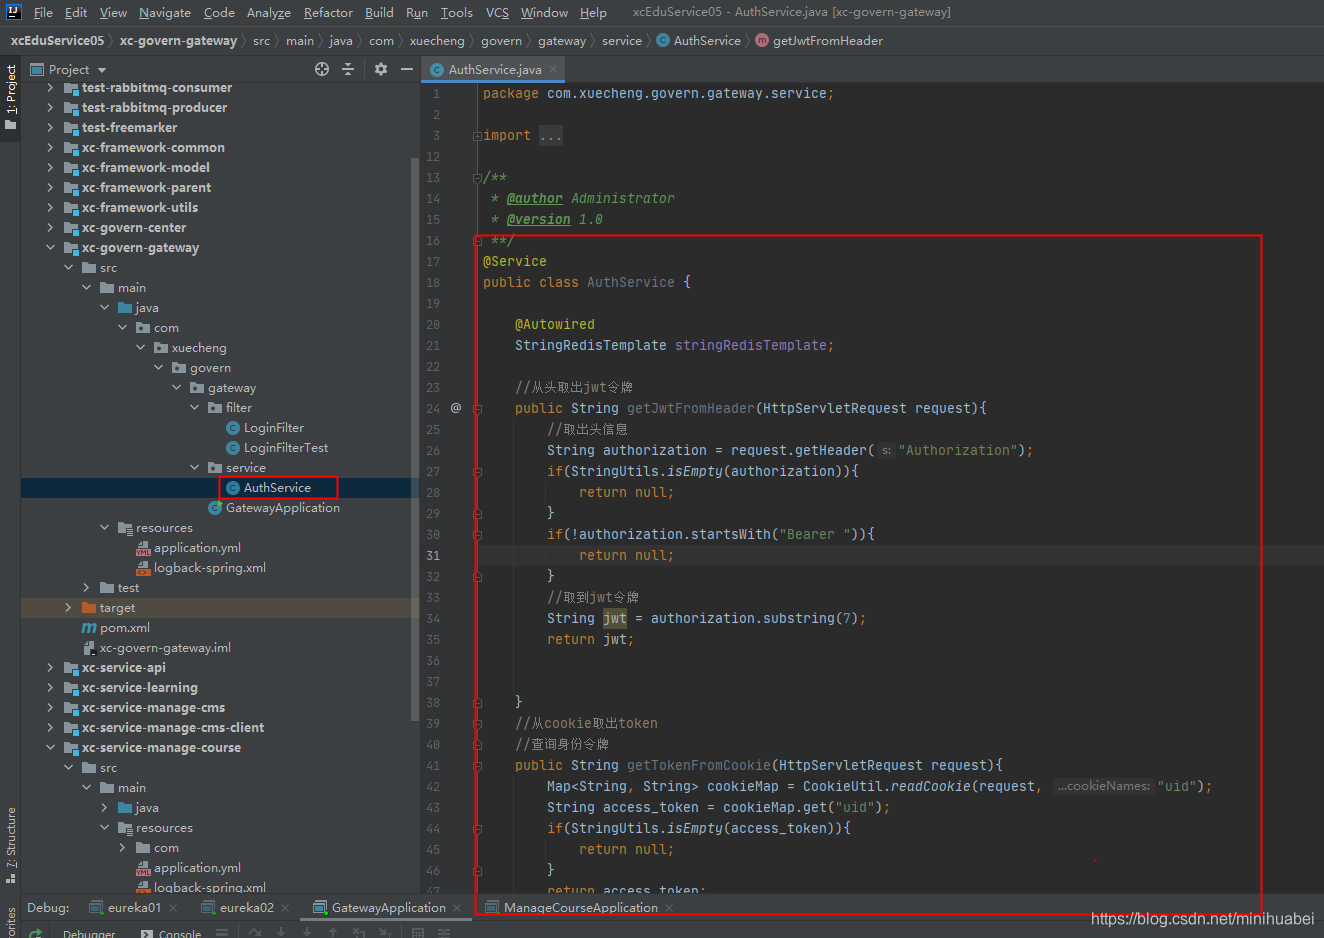1324x938 pixels.
Task: Click the IntelliJ IDEA logo icon
Action: (13, 12)
